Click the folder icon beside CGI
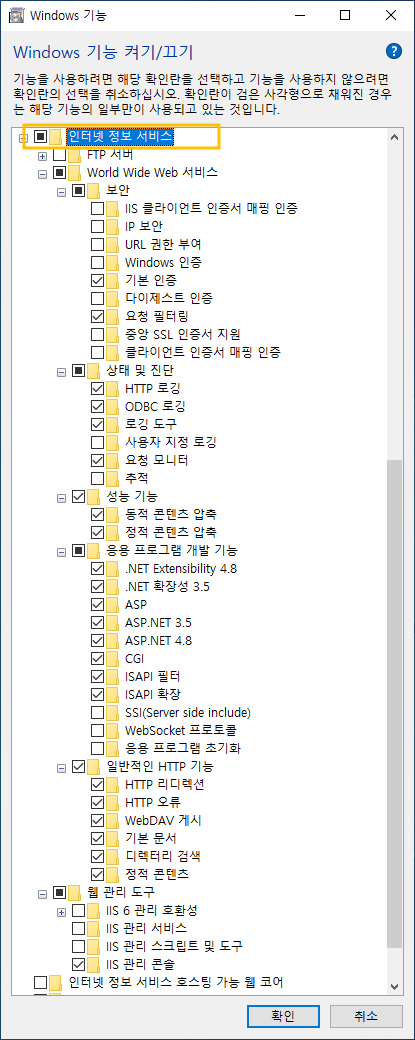 point(114,659)
